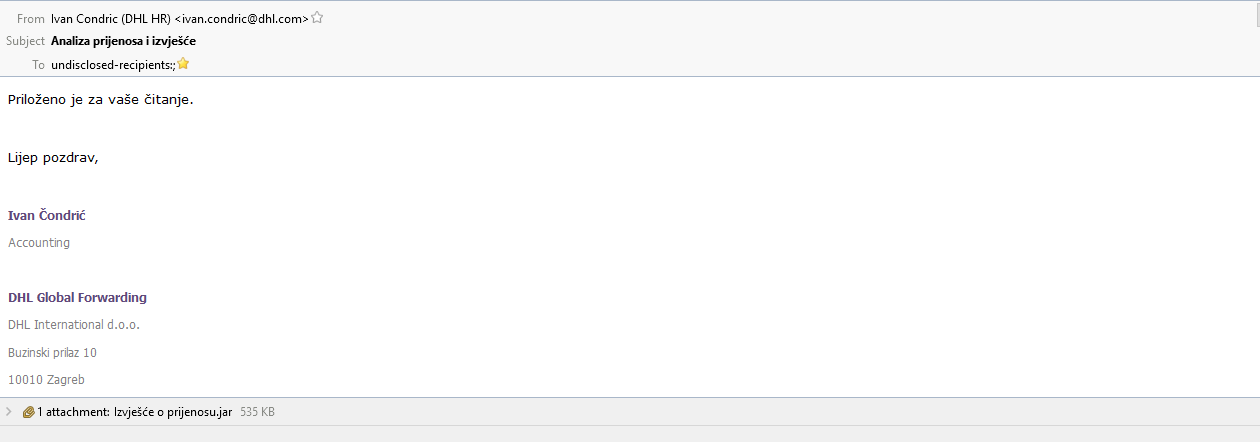Open the Izvješće o prijenosu.jar attachment
The image size is (1260, 442).
[173, 412]
